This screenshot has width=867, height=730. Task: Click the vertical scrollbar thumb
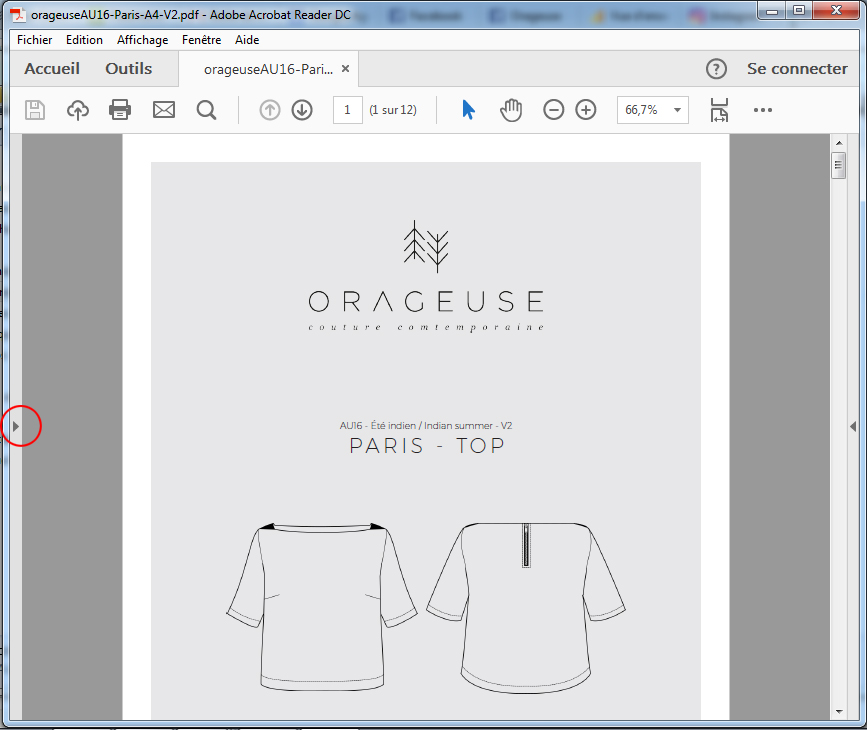pyautogui.click(x=838, y=165)
